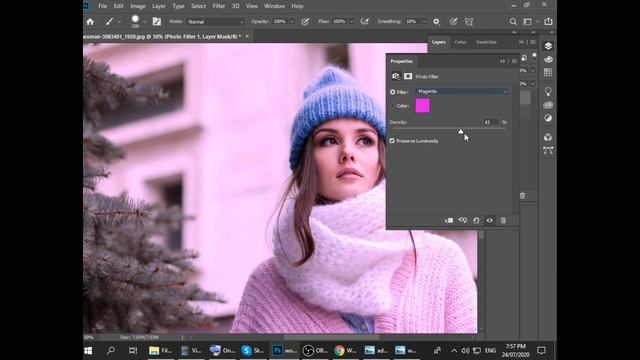
Task: Open the magenta color swatch picker
Action: [x=422, y=106]
